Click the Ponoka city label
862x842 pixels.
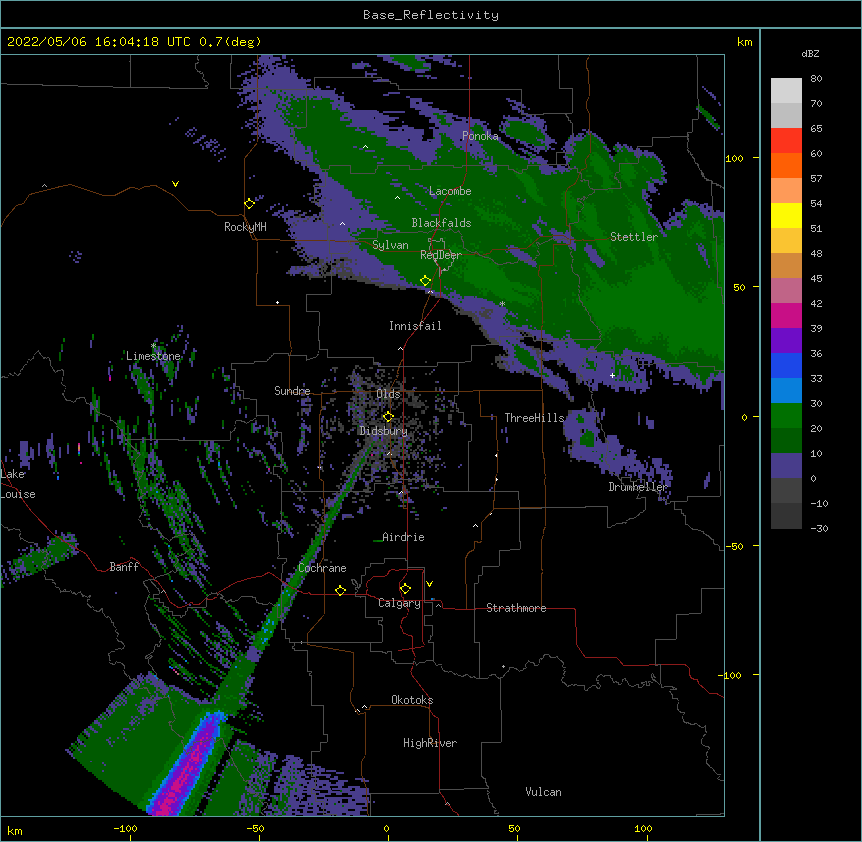coord(480,136)
